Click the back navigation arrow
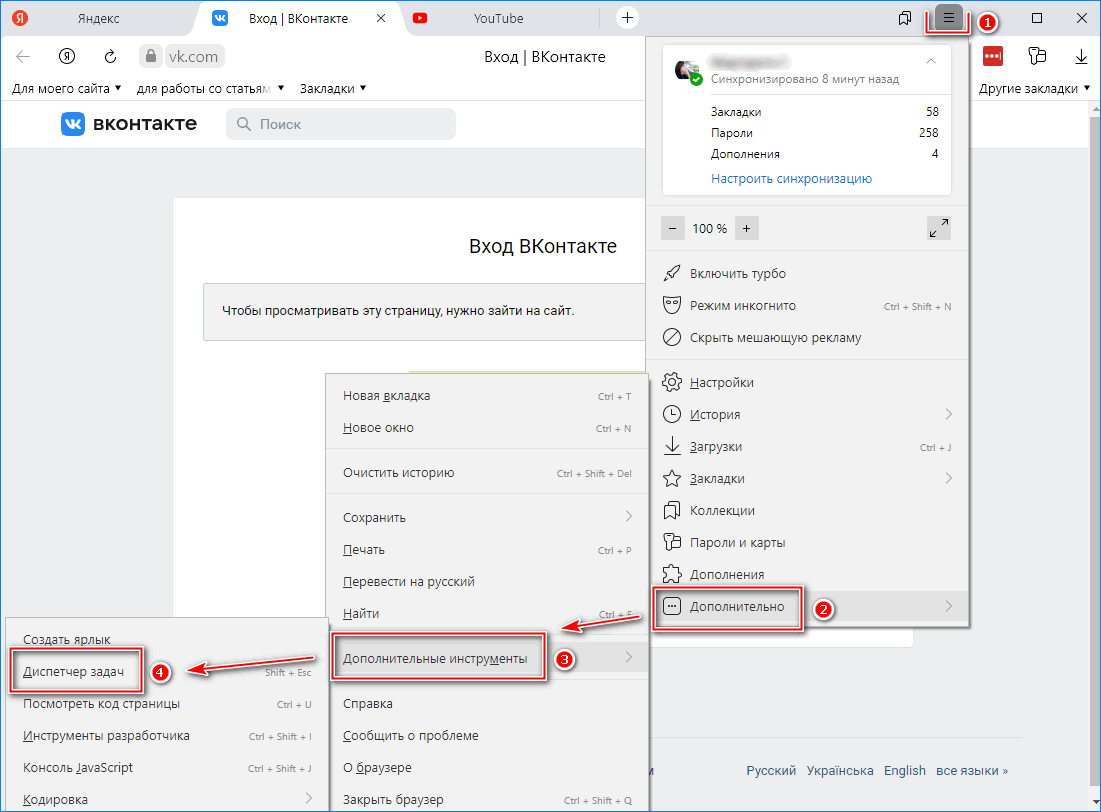1101x812 pixels. (x=23, y=56)
